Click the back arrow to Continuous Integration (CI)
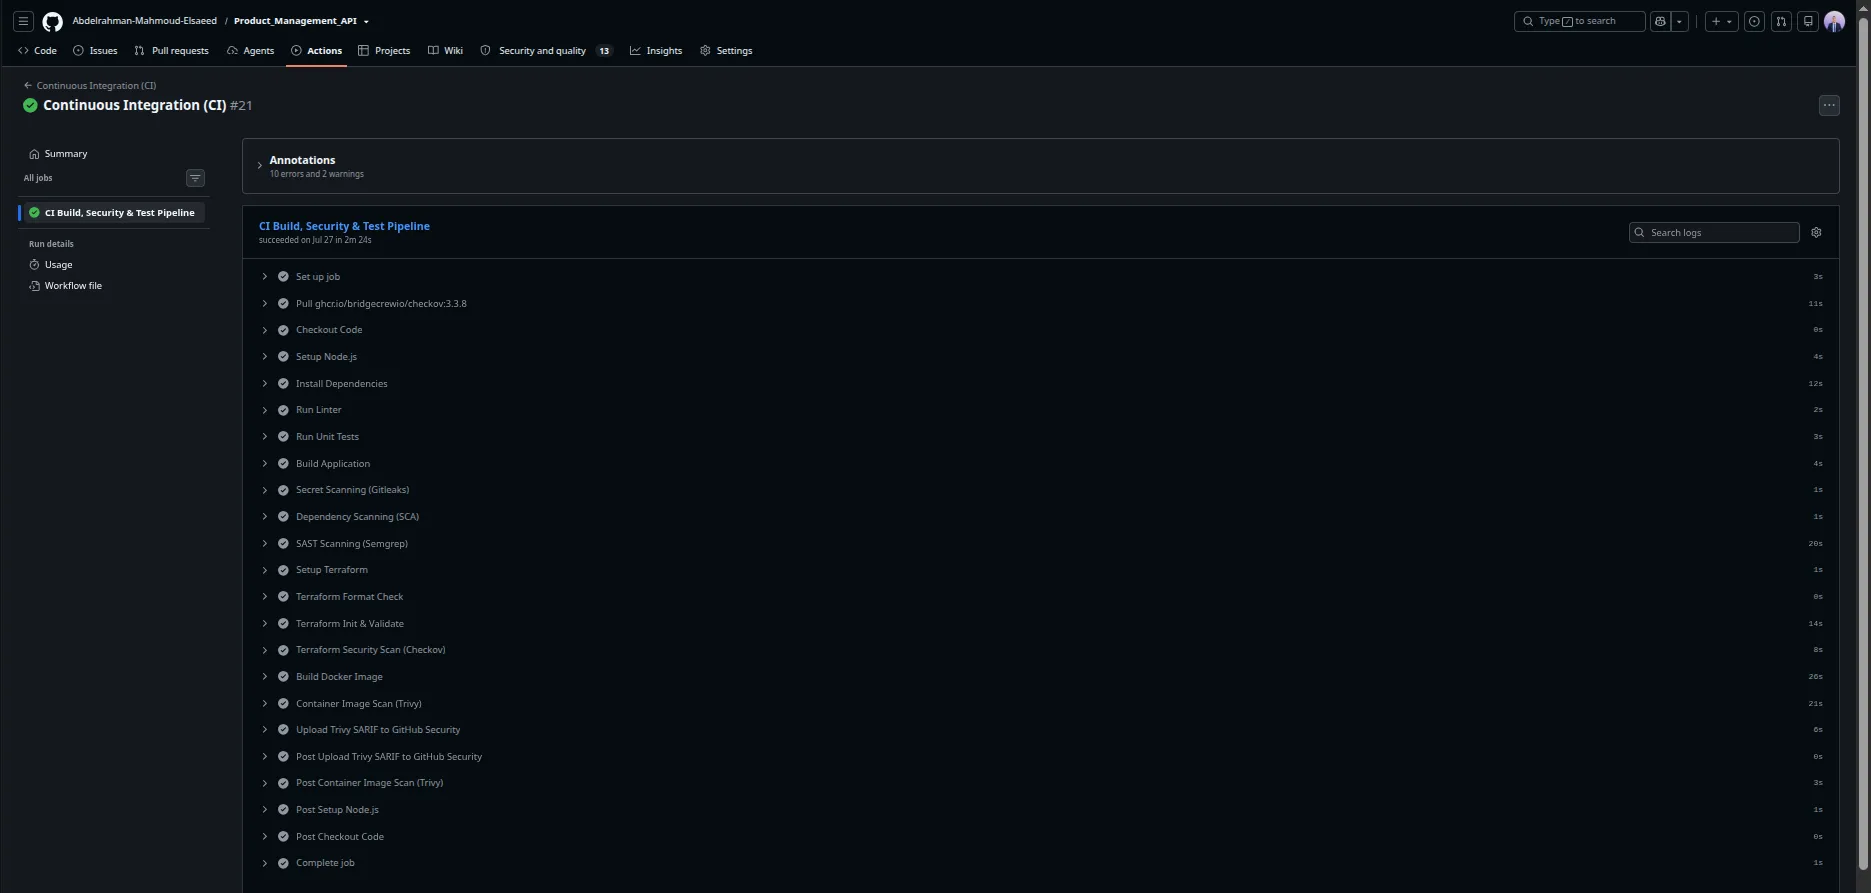 click(28, 86)
